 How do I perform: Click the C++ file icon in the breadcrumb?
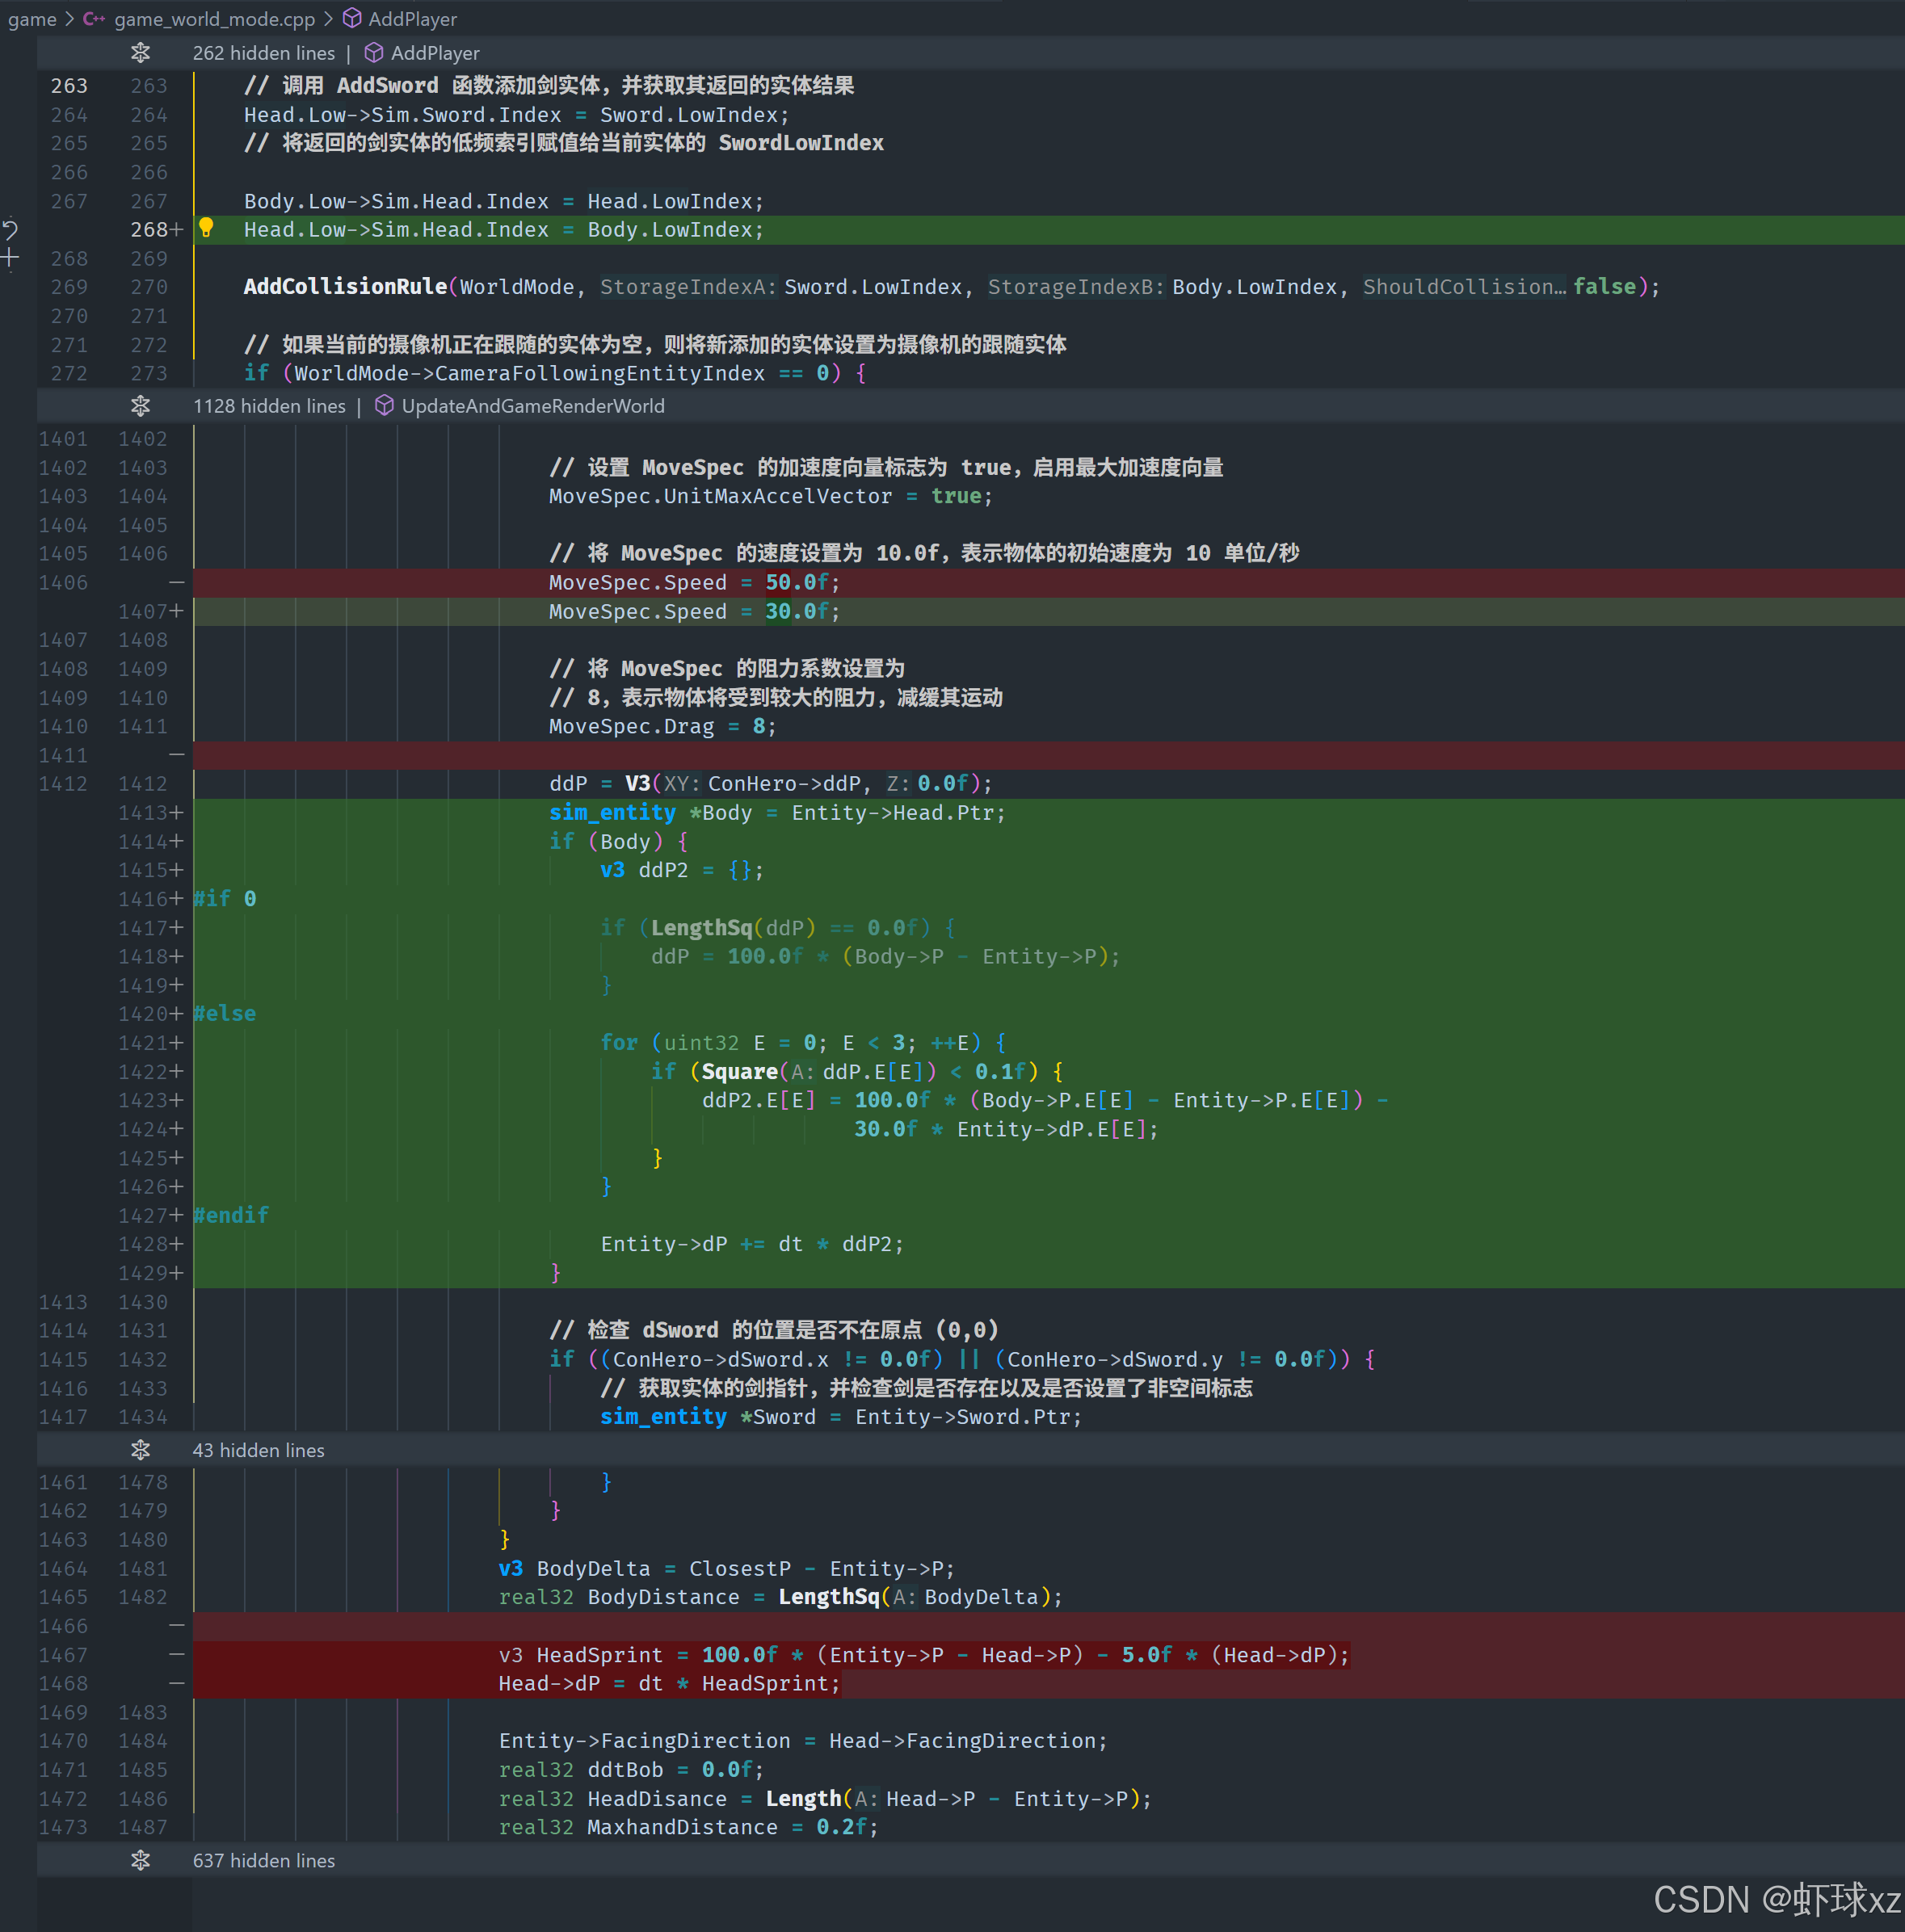[94, 19]
